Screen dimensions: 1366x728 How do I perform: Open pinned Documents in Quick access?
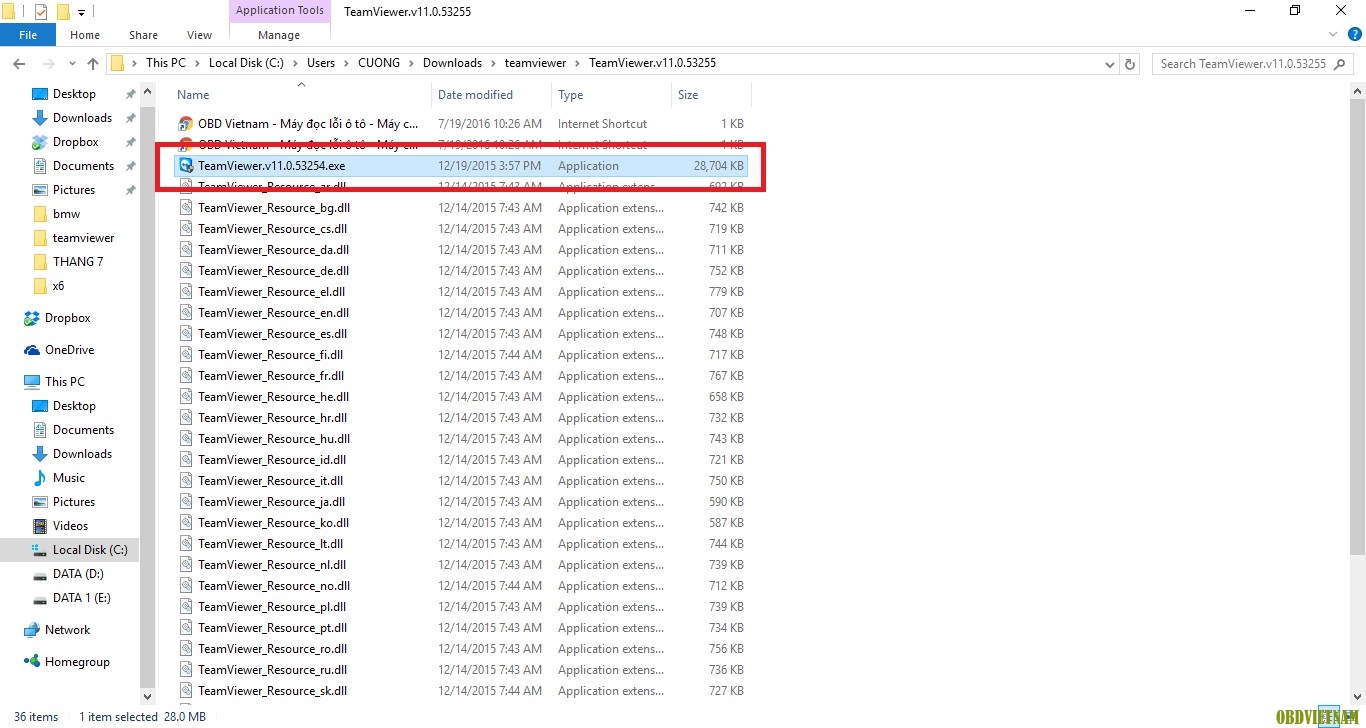(83, 166)
